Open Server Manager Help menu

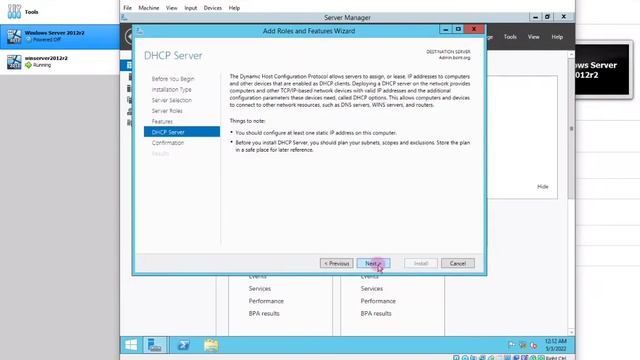[557, 37]
